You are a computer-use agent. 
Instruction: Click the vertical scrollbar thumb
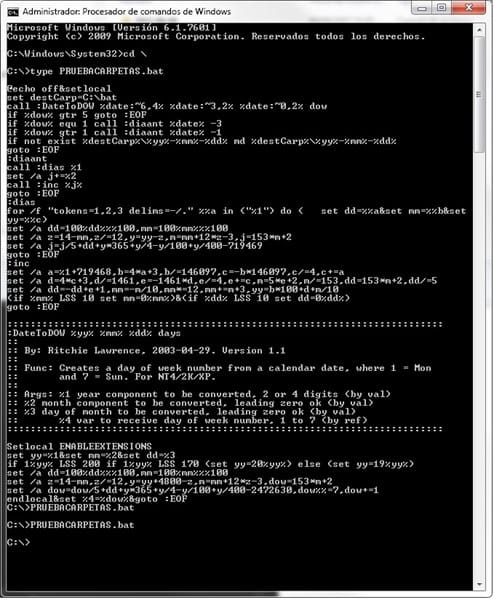click(x=479, y=95)
